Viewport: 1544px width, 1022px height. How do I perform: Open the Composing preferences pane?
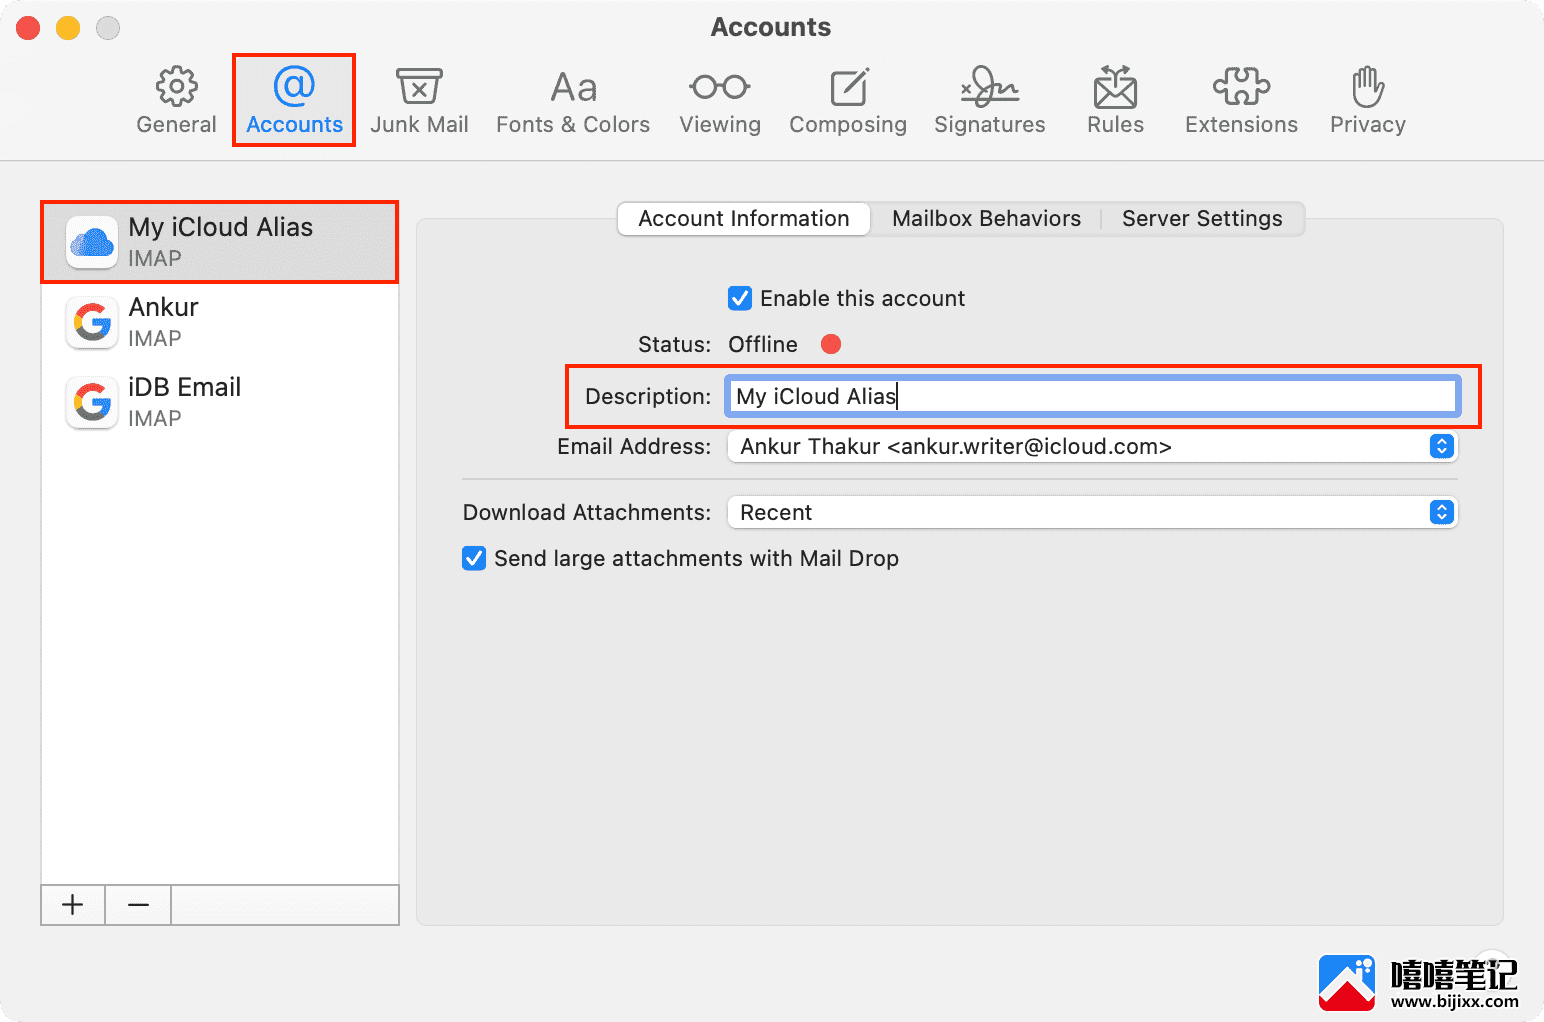click(848, 100)
